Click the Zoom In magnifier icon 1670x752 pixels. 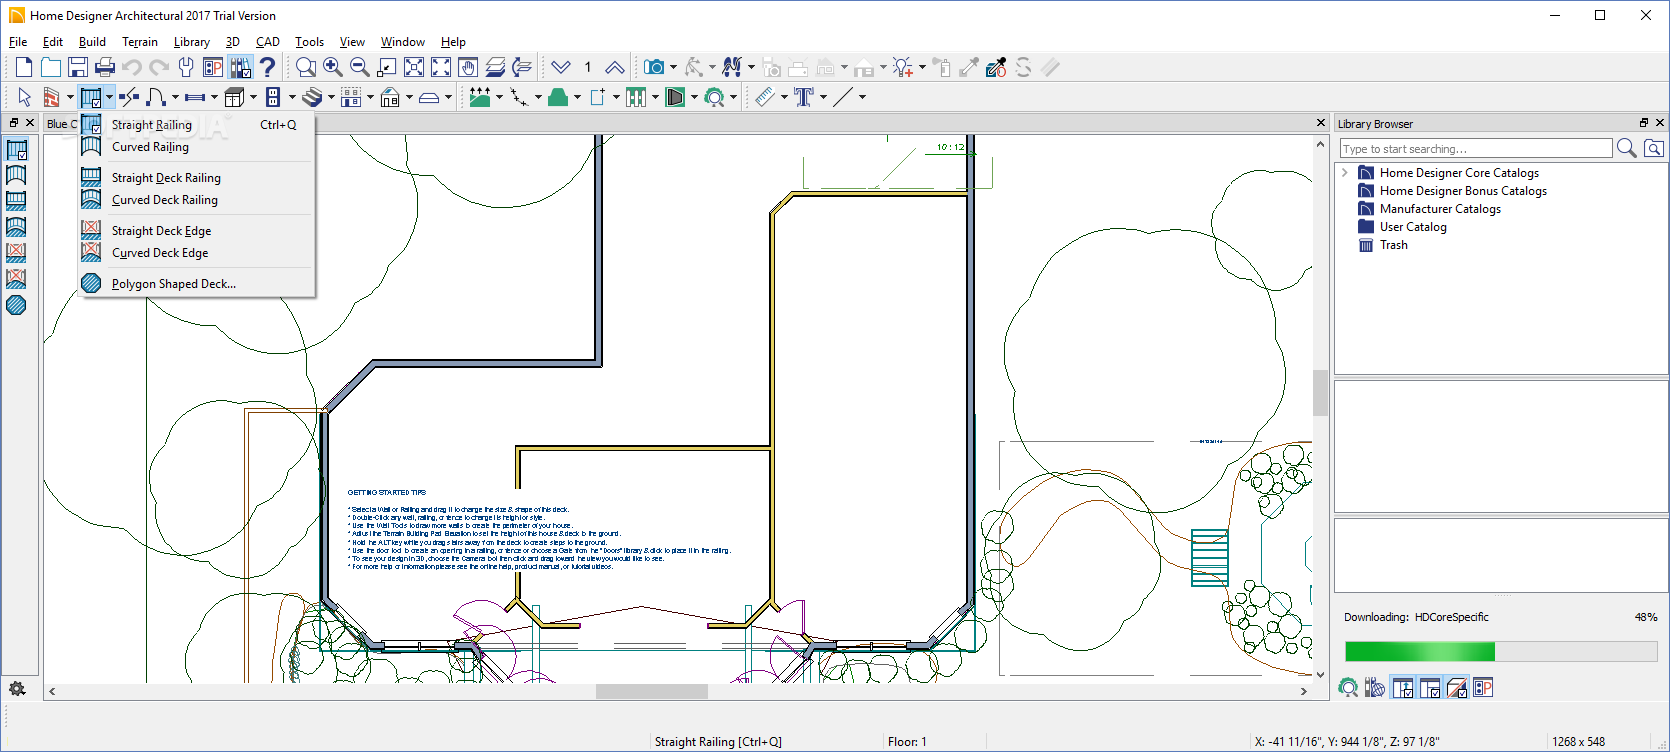click(x=333, y=67)
